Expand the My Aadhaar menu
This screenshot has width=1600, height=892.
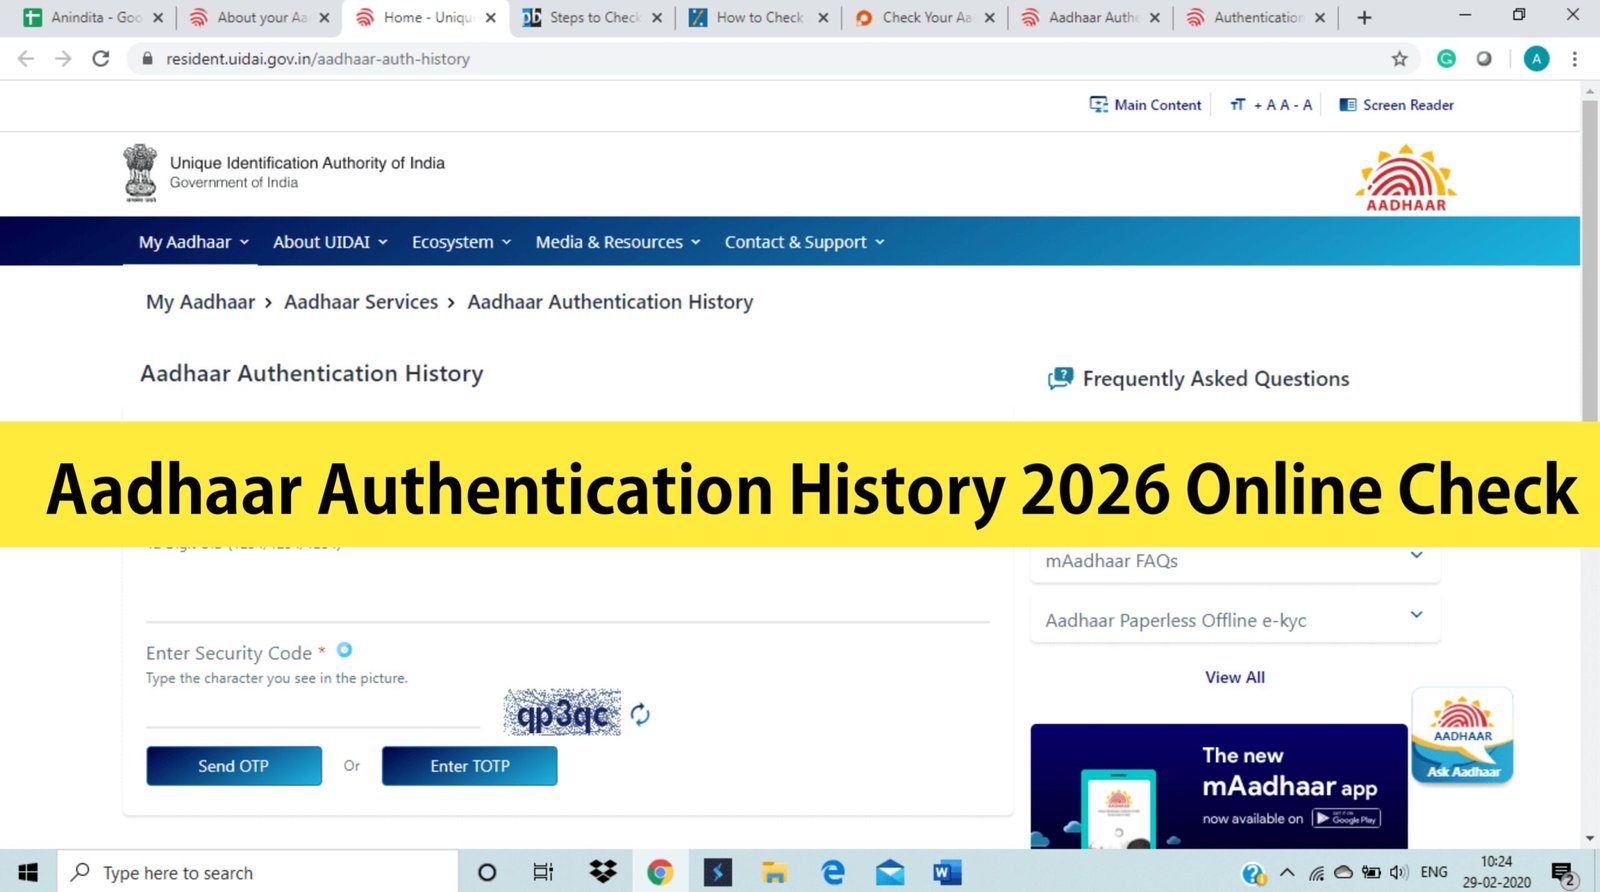(x=193, y=242)
